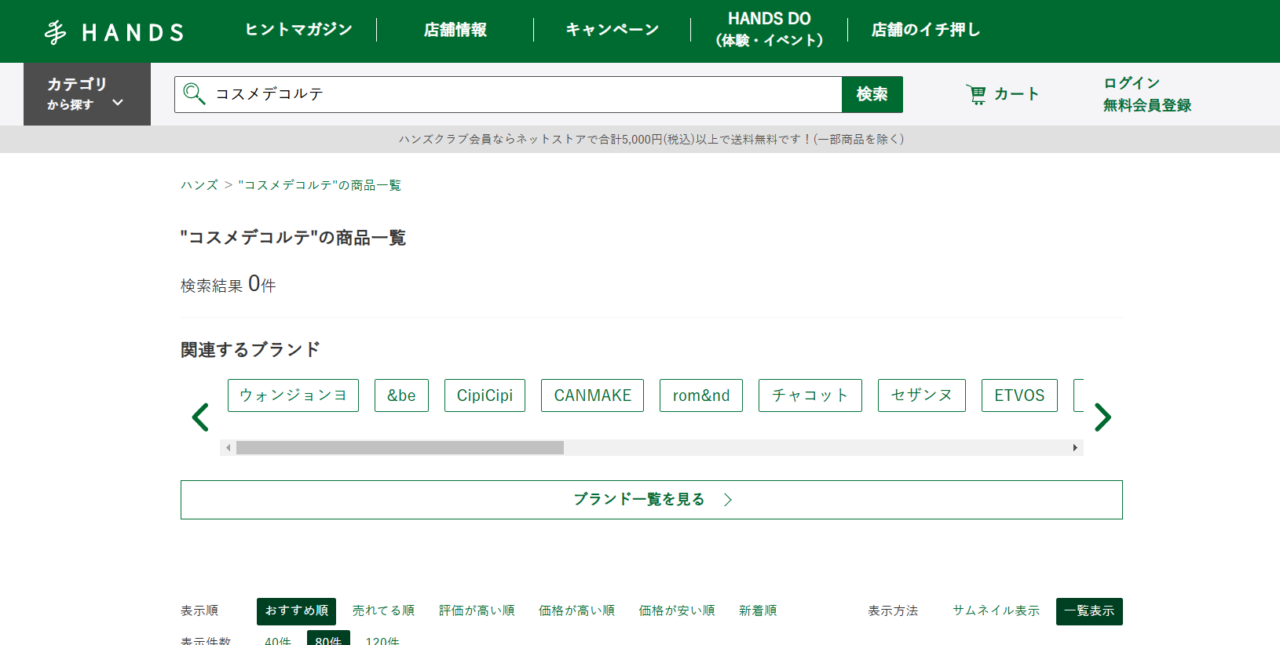Open 店舗情報 menu
This screenshot has height=645, width=1280.
(x=455, y=30)
